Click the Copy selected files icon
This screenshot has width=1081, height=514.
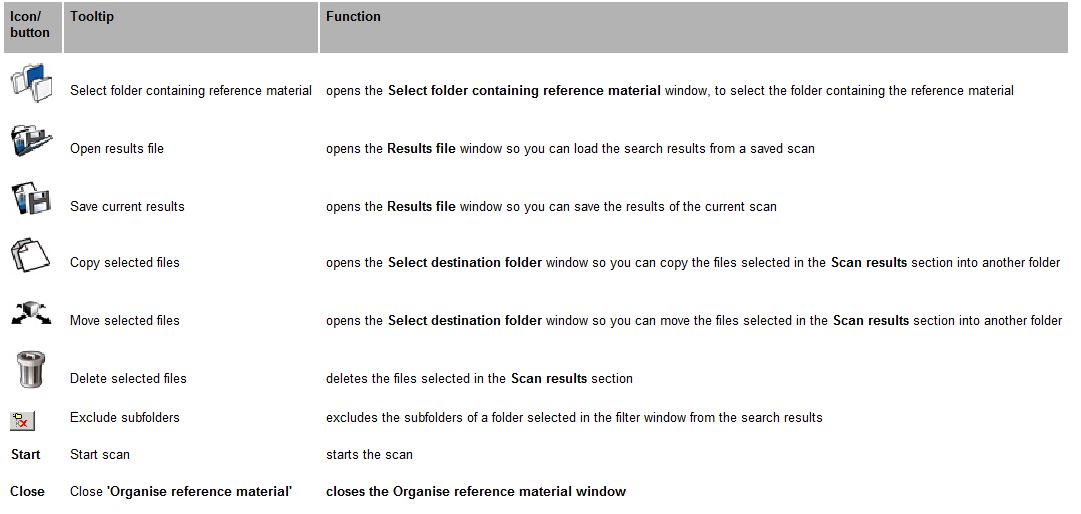pos(32,256)
